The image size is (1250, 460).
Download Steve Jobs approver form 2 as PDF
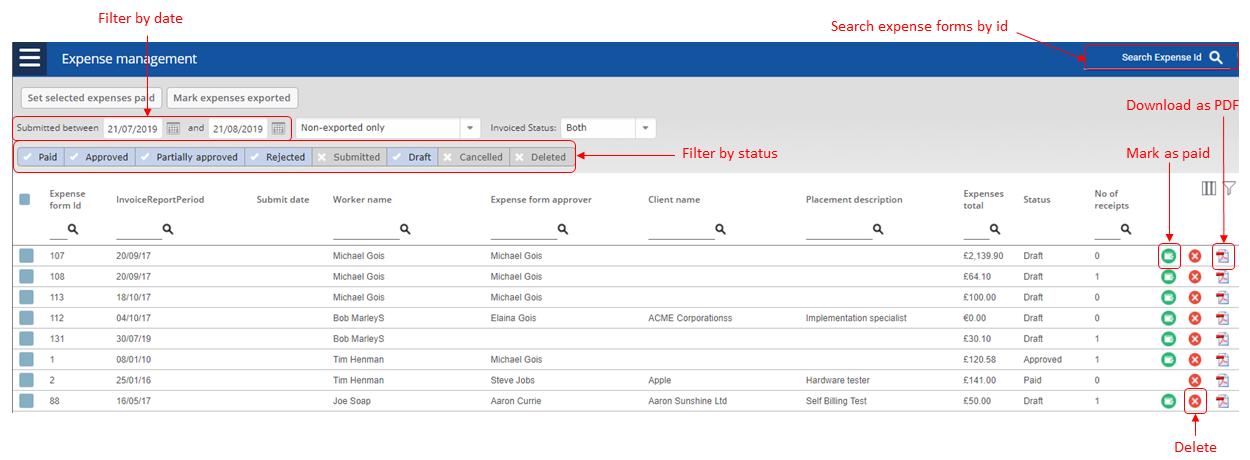pos(1221,381)
